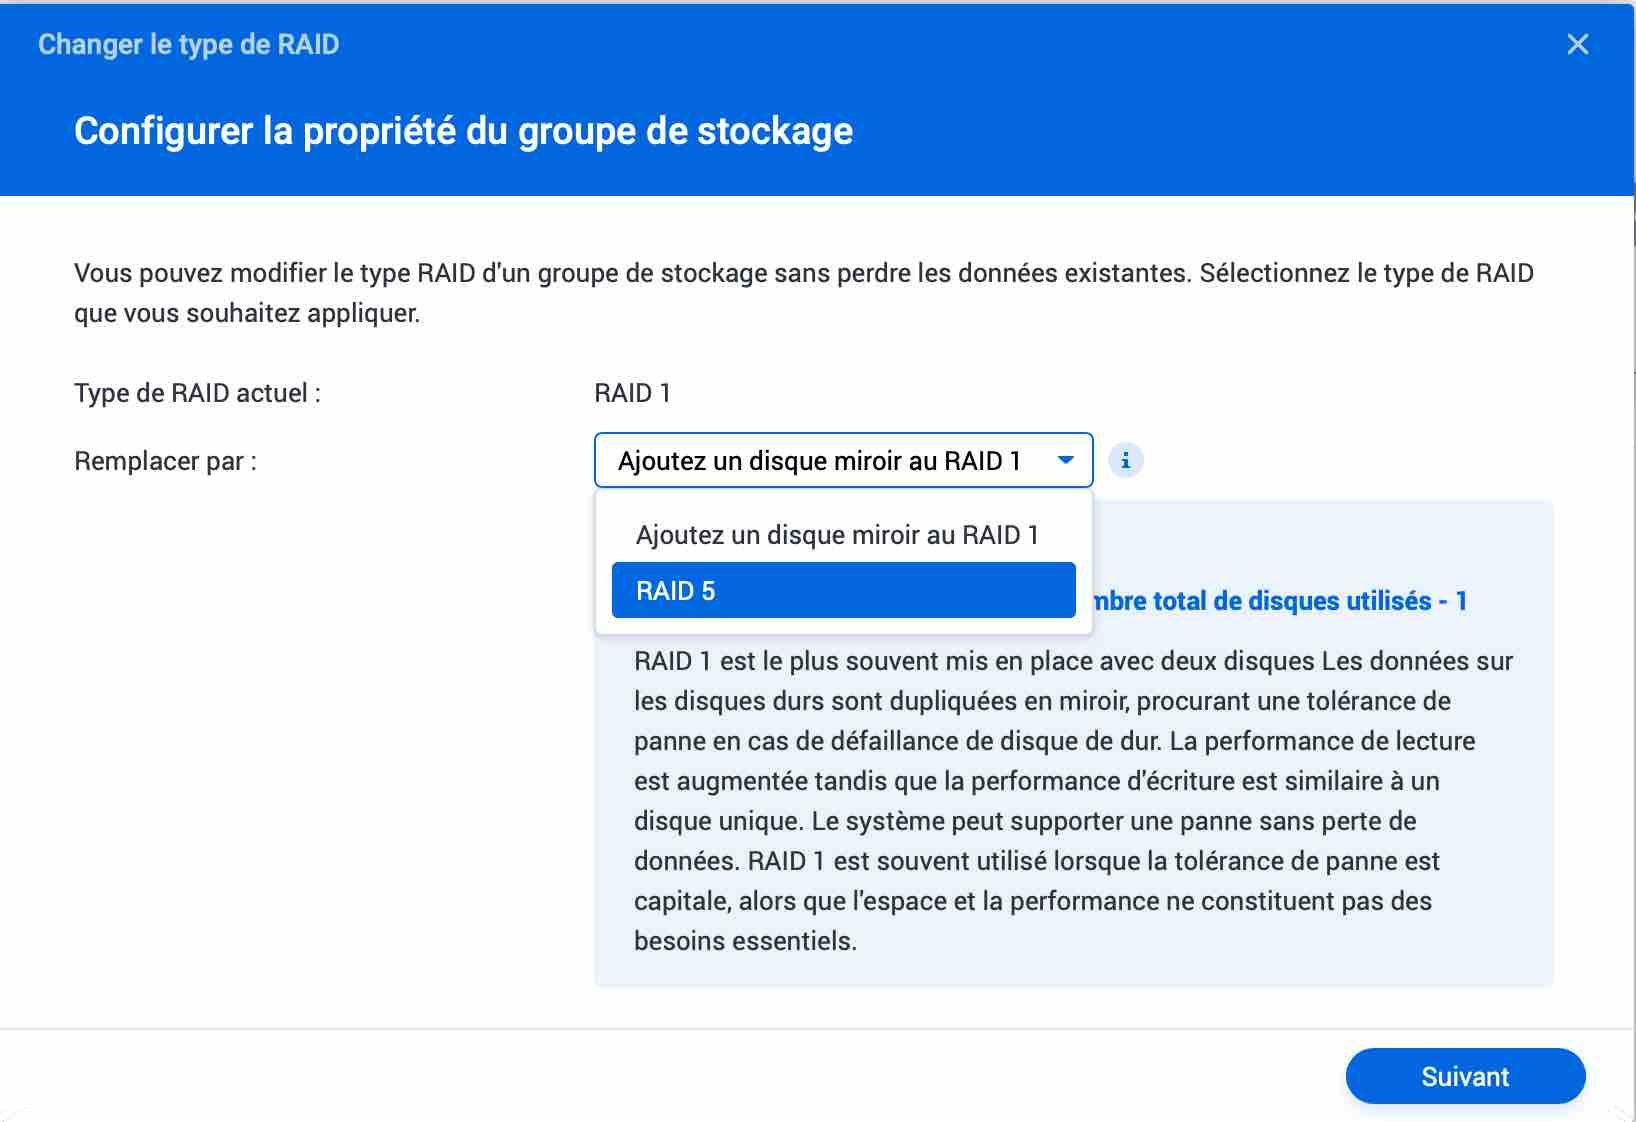Select RAID 5 from the dropdown list
The image size is (1636, 1122).
pos(843,591)
